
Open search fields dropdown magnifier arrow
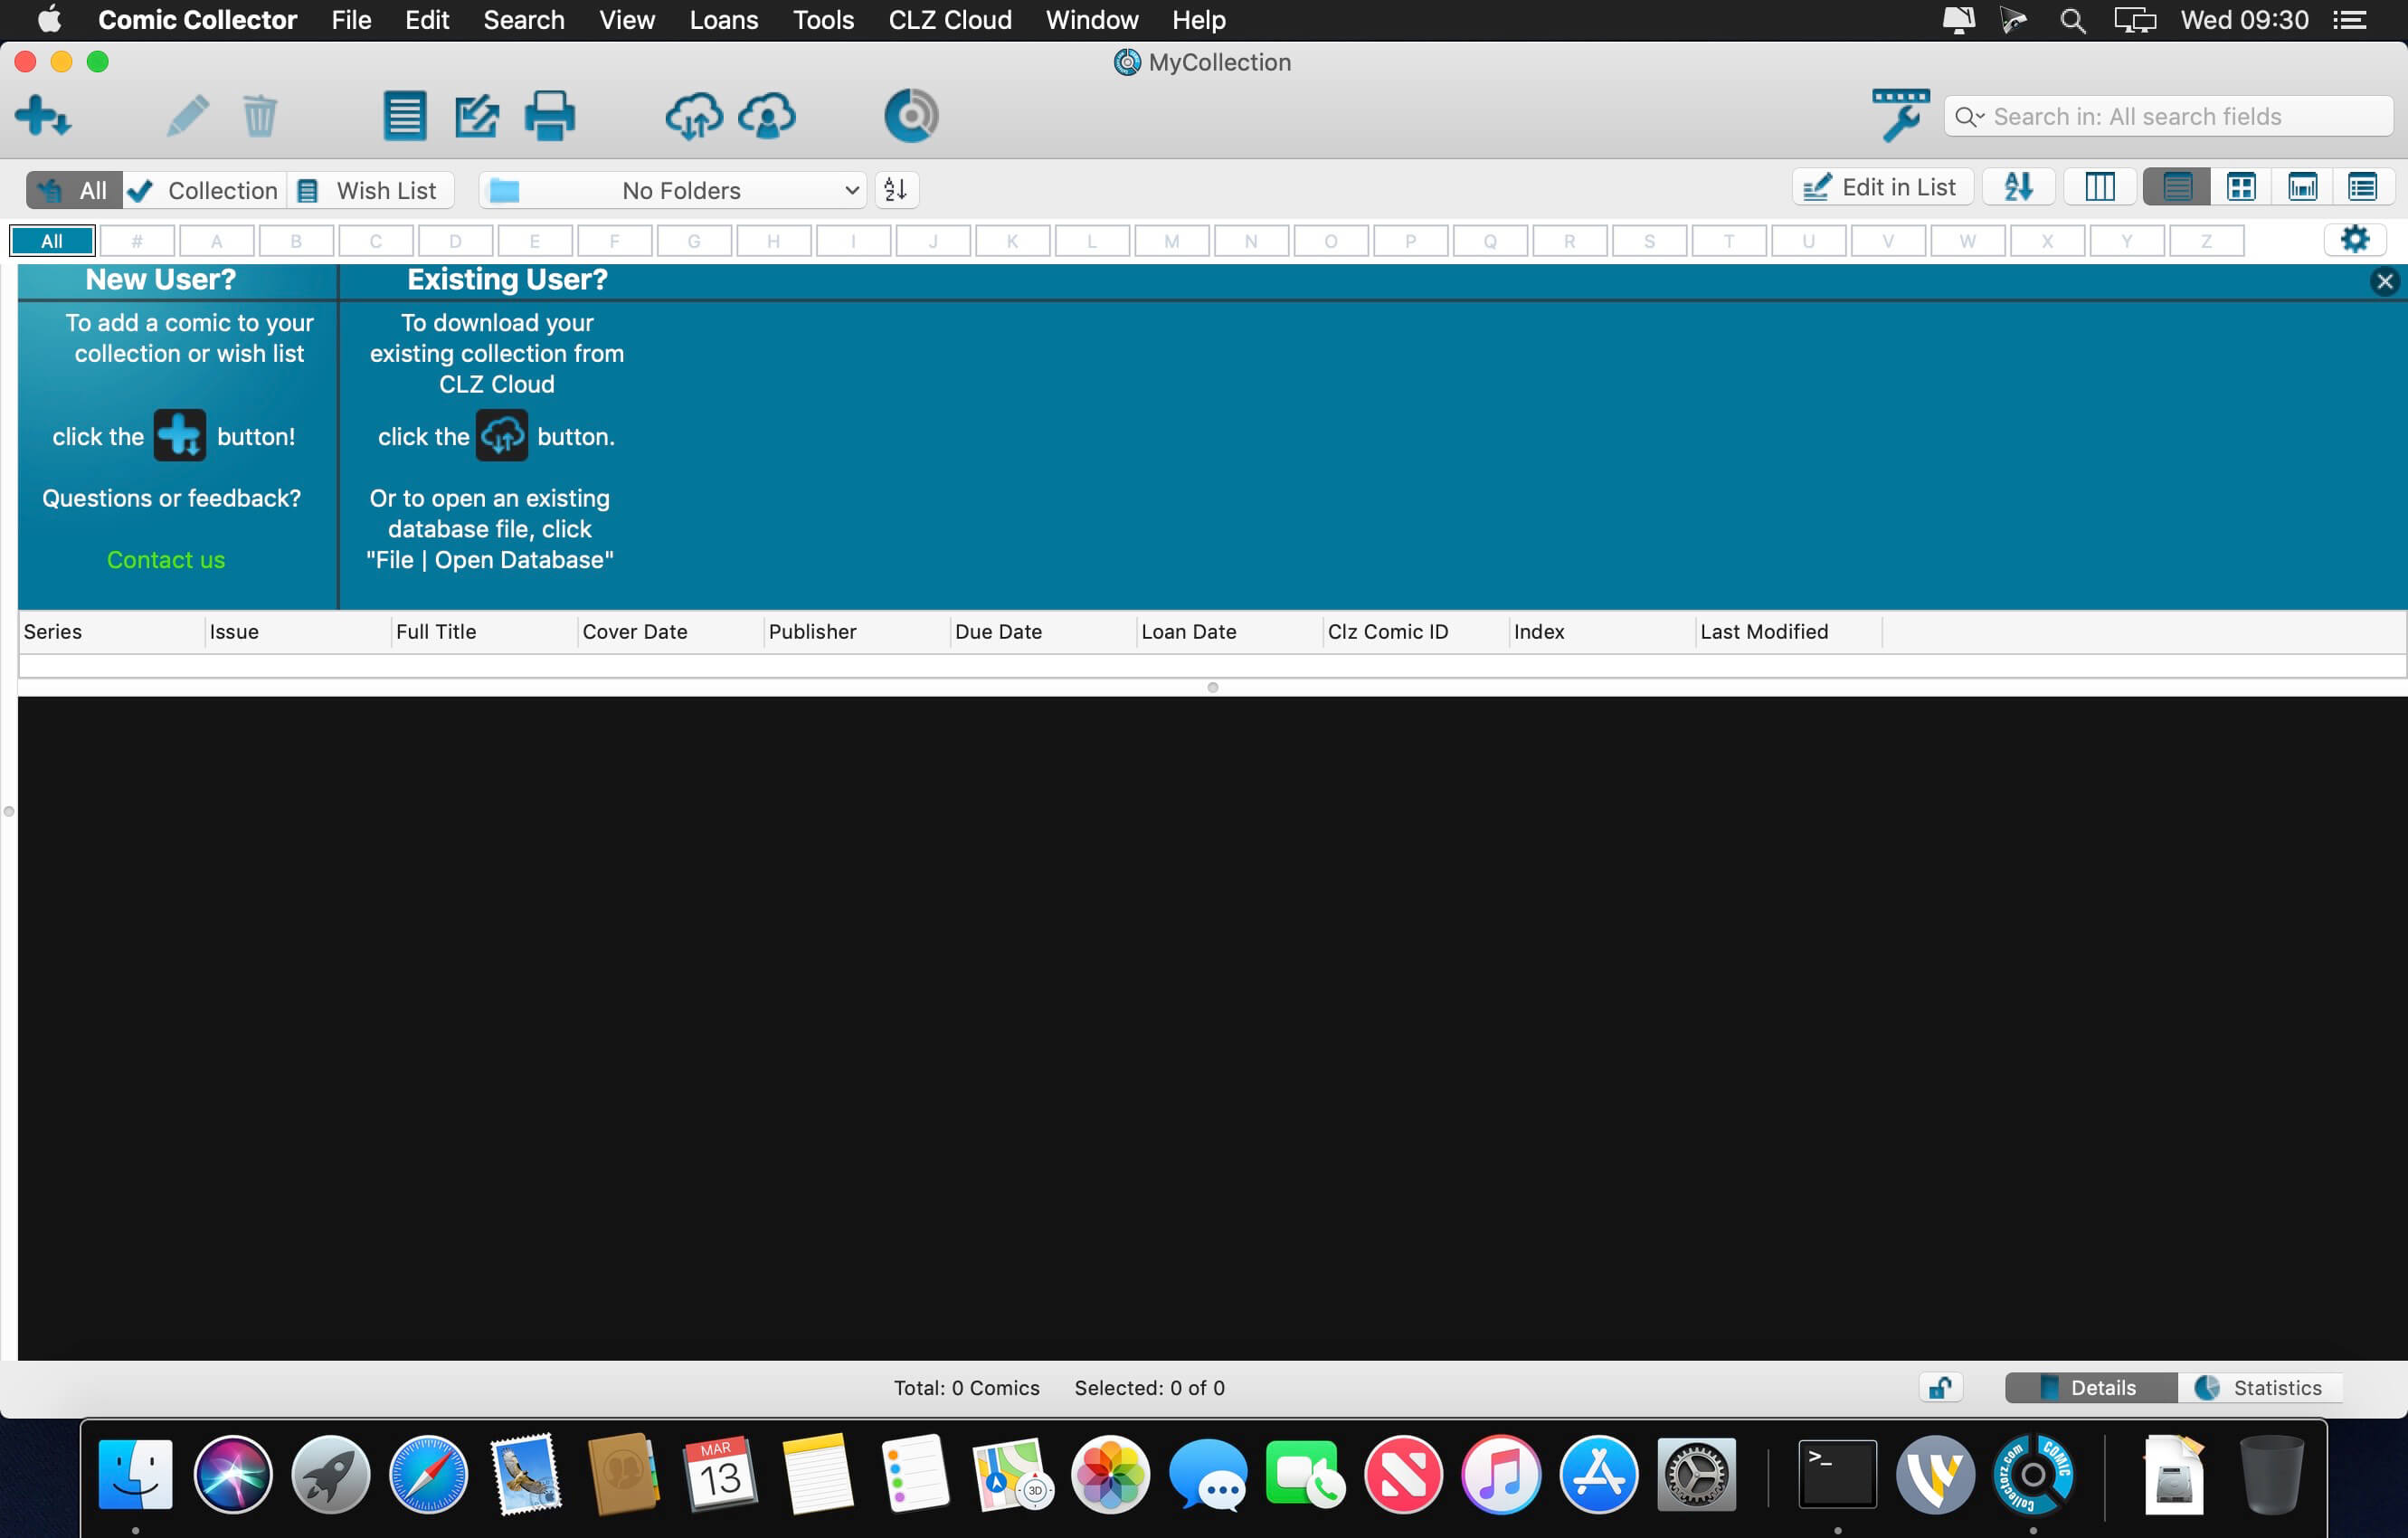(1969, 117)
